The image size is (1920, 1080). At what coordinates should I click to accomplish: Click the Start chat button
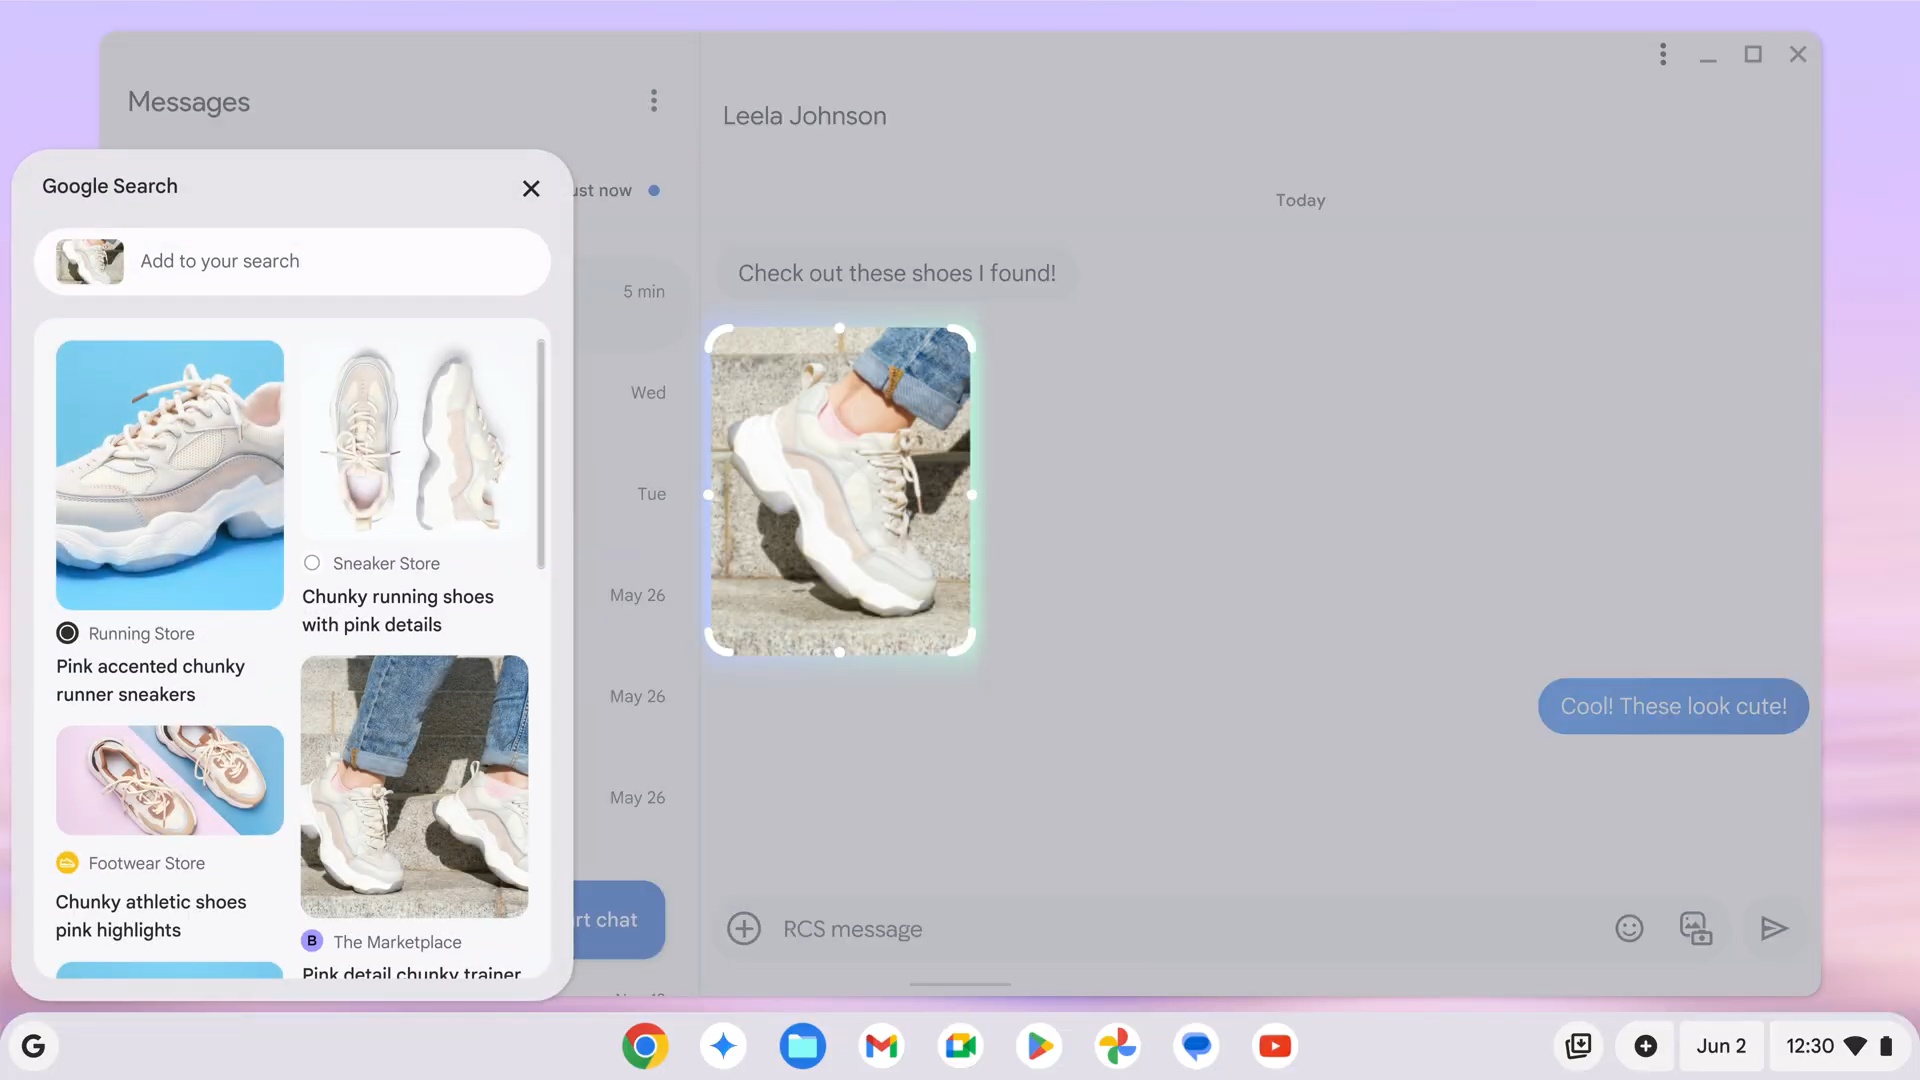point(619,920)
